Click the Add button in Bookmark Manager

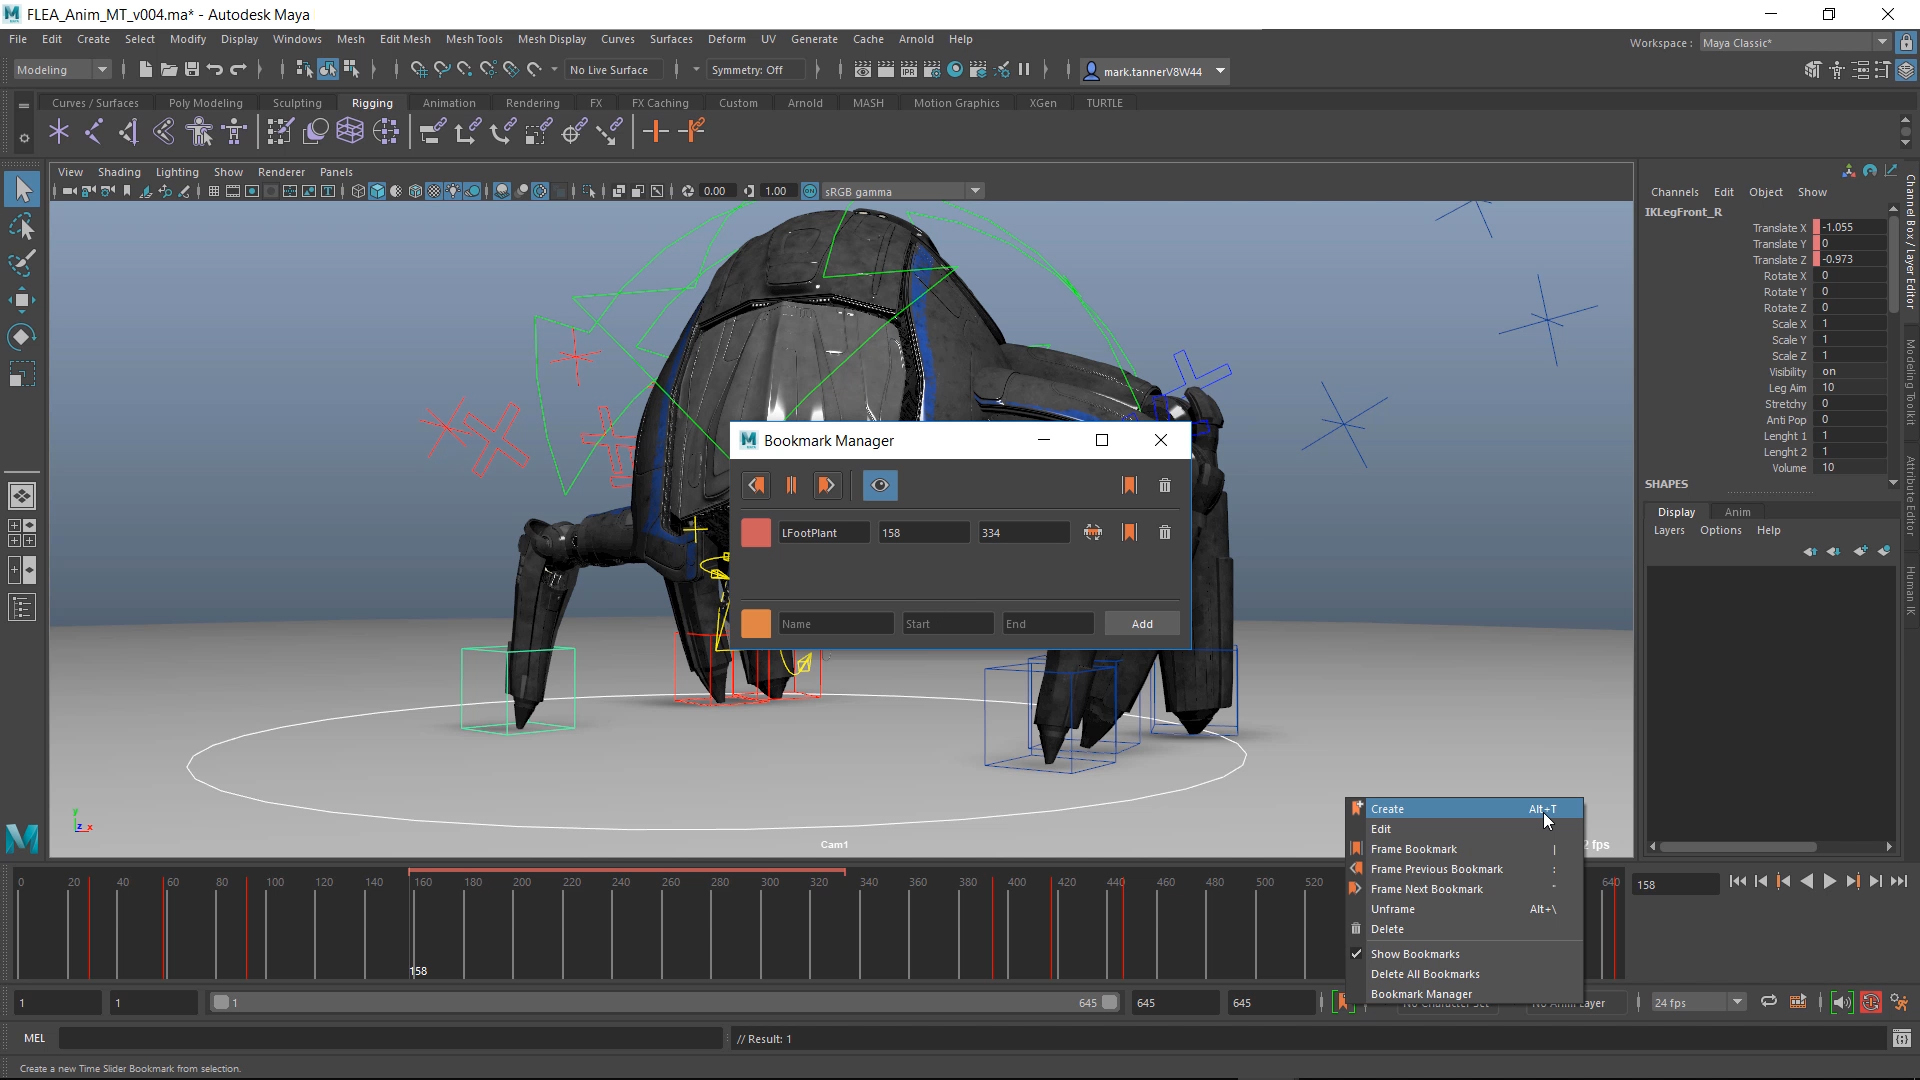tap(1142, 624)
